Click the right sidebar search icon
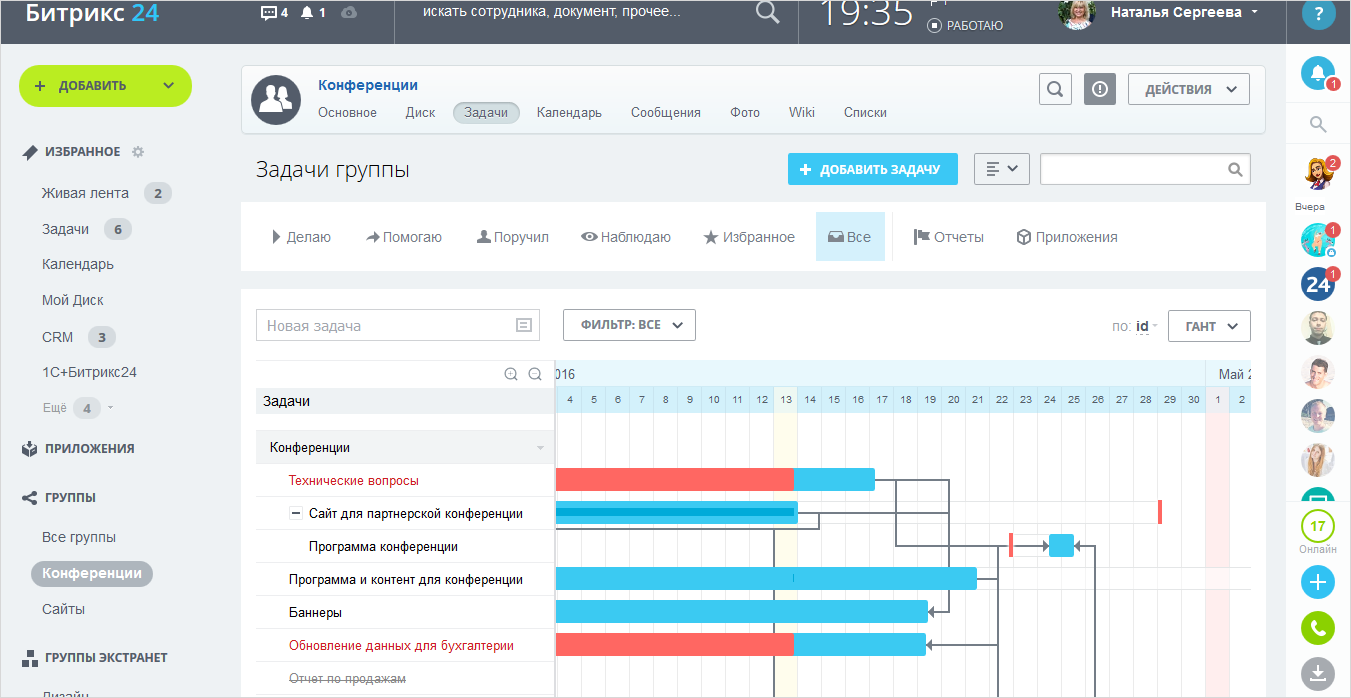Image resolution: width=1351 pixels, height=698 pixels. coord(1318,125)
